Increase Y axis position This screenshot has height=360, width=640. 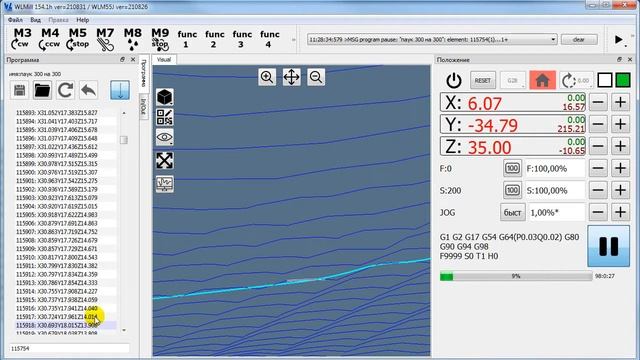coord(620,124)
